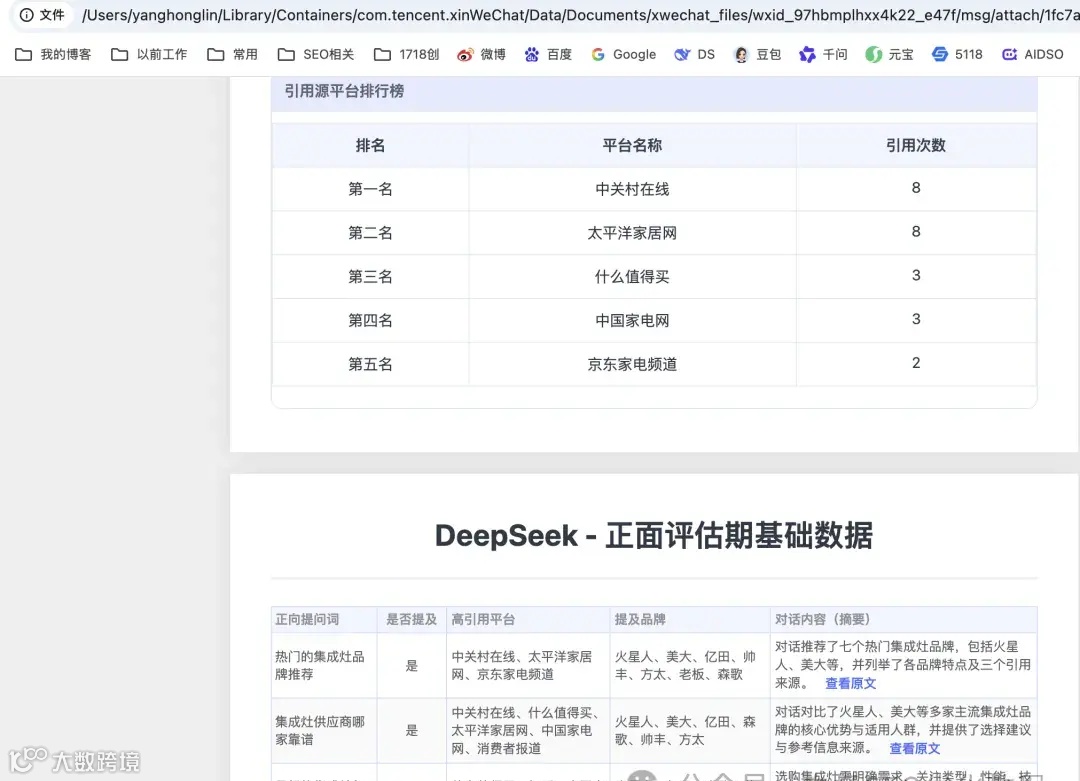Screen dimensions: 1080x781
Task: Click the 引用次数 column header
Action: point(916,145)
